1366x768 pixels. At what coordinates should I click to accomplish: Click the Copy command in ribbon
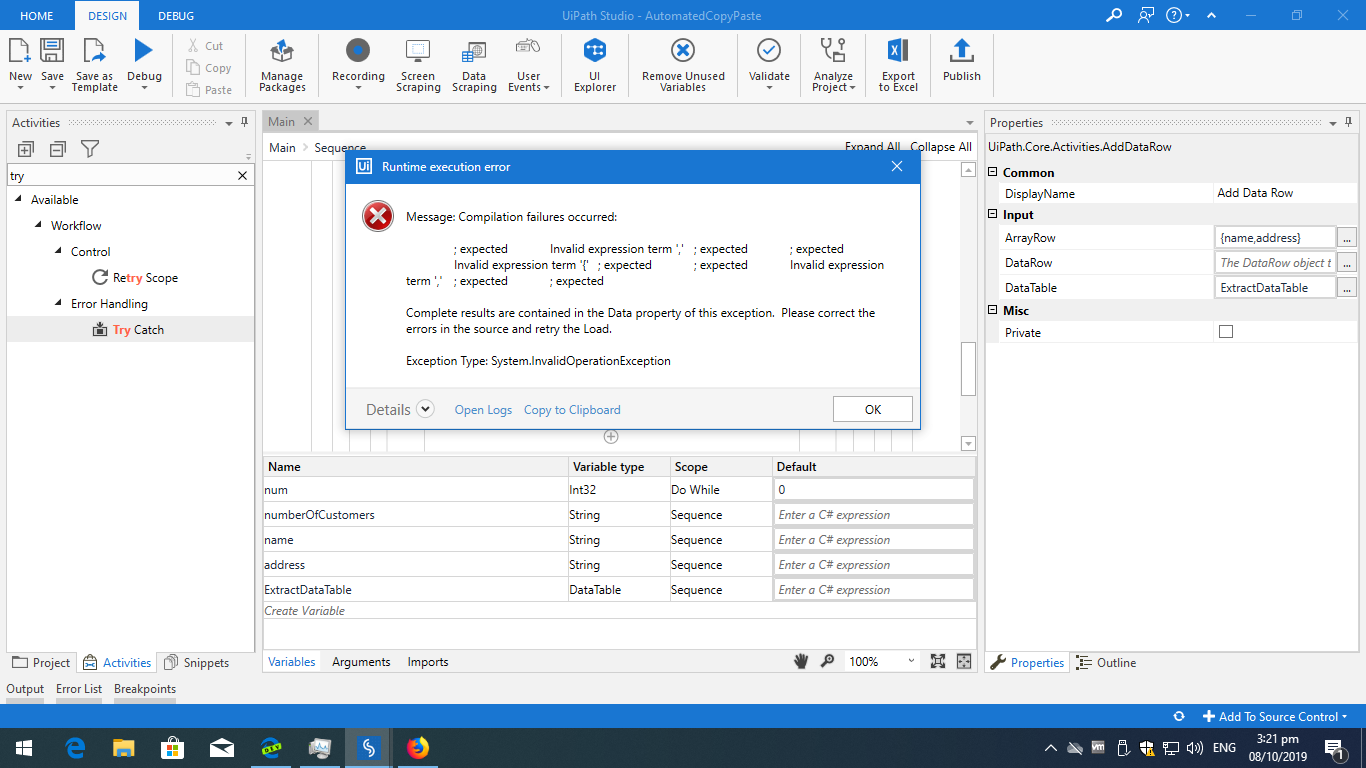pyautogui.click(x=209, y=68)
